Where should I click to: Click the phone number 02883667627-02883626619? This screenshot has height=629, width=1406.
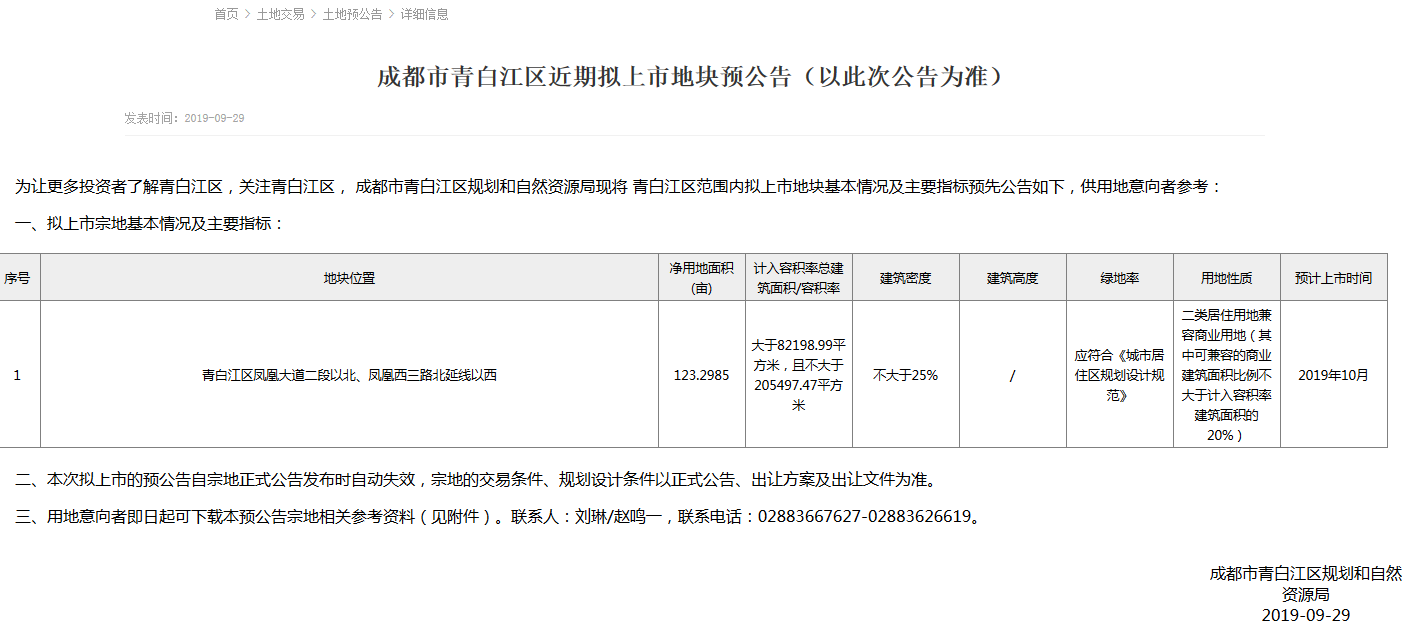tap(865, 517)
